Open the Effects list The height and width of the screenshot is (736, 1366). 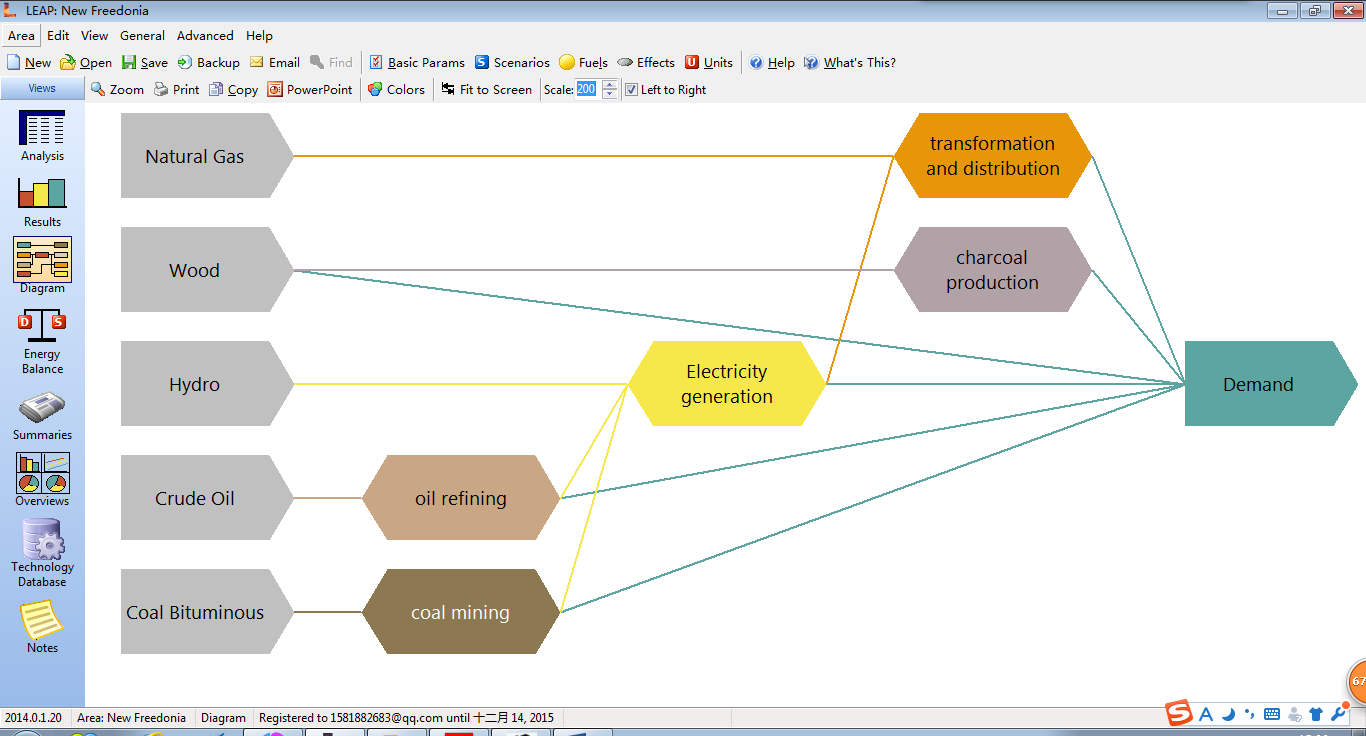pos(646,62)
